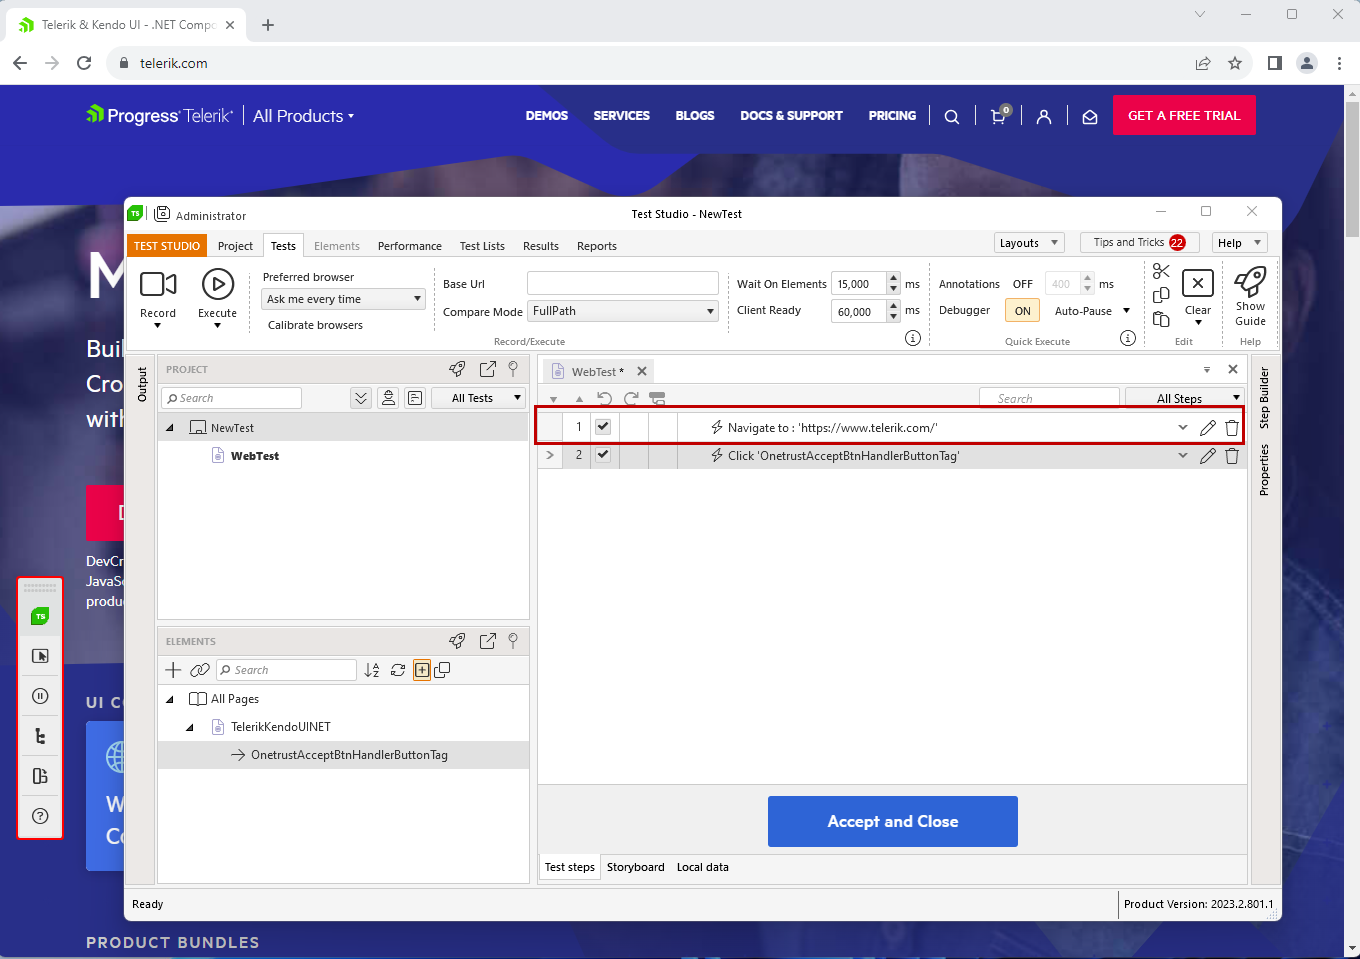
Task: Toggle the checkbox for step 2 Click
Action: (603, 455)
